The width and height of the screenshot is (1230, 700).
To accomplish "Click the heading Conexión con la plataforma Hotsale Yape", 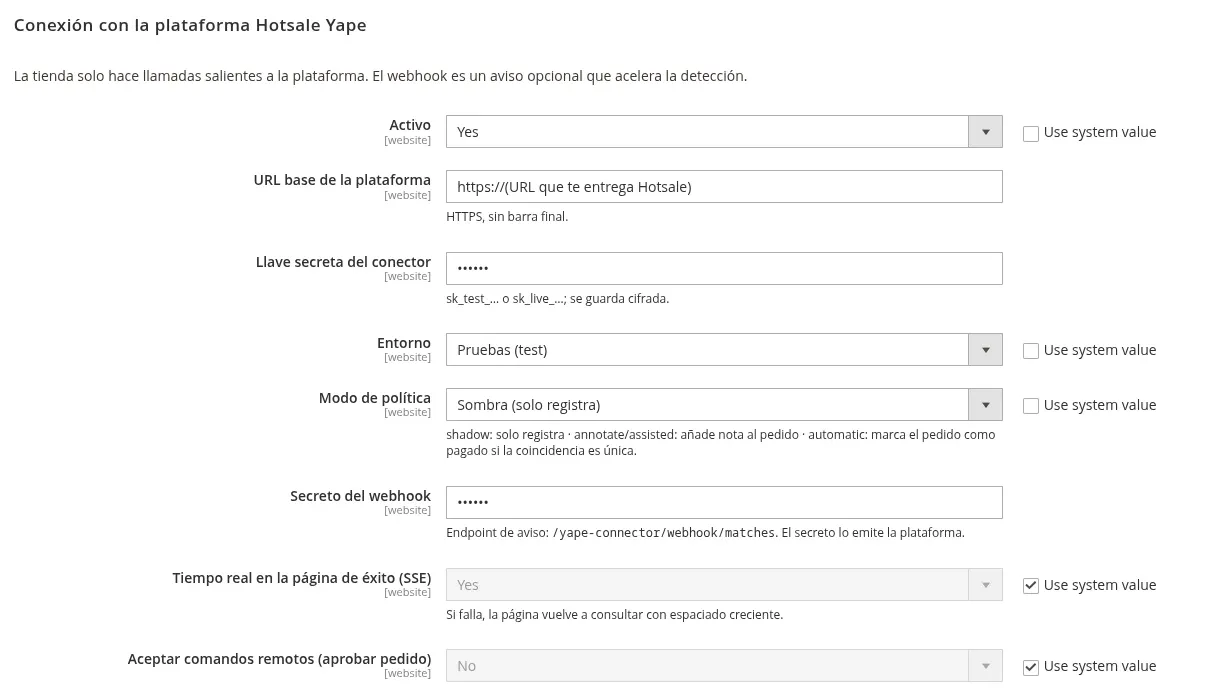I will tap(190, 26).
